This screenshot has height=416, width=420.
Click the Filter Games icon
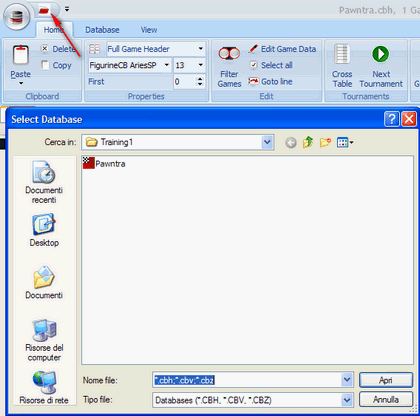coord(229,54)
